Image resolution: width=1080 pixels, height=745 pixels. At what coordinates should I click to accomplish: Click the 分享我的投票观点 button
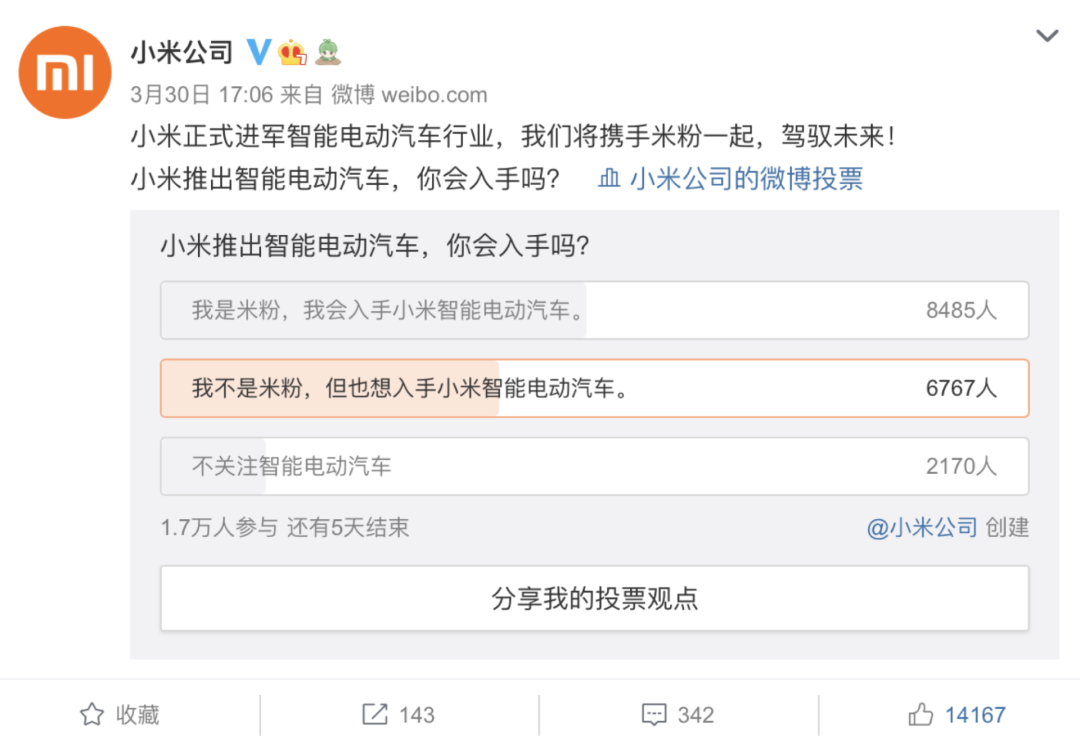tap(594, 598)
